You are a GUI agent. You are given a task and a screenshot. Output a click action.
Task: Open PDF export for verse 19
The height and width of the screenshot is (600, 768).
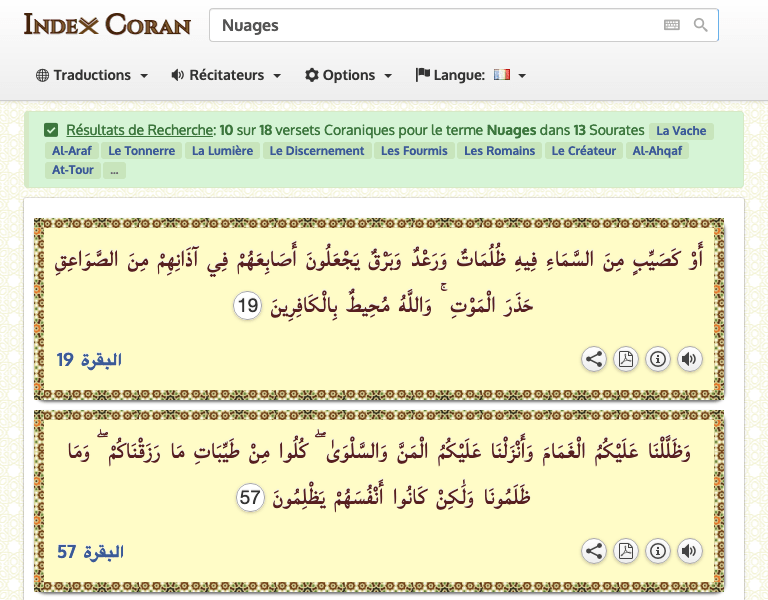click(625, 359)
